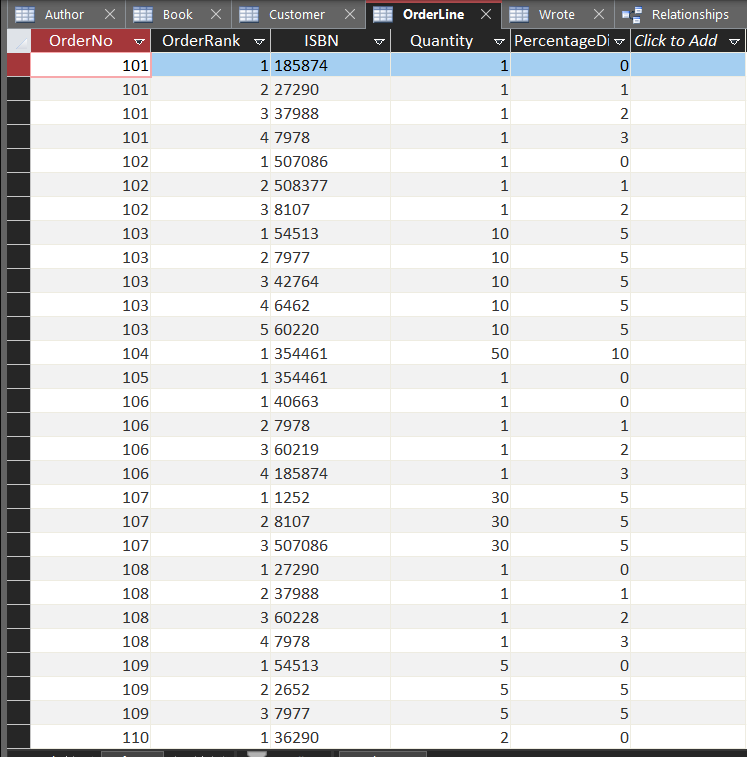This screenshot has height=757, width=747.
Task: Click ISBN cell 40663
Action: point(331,401)
